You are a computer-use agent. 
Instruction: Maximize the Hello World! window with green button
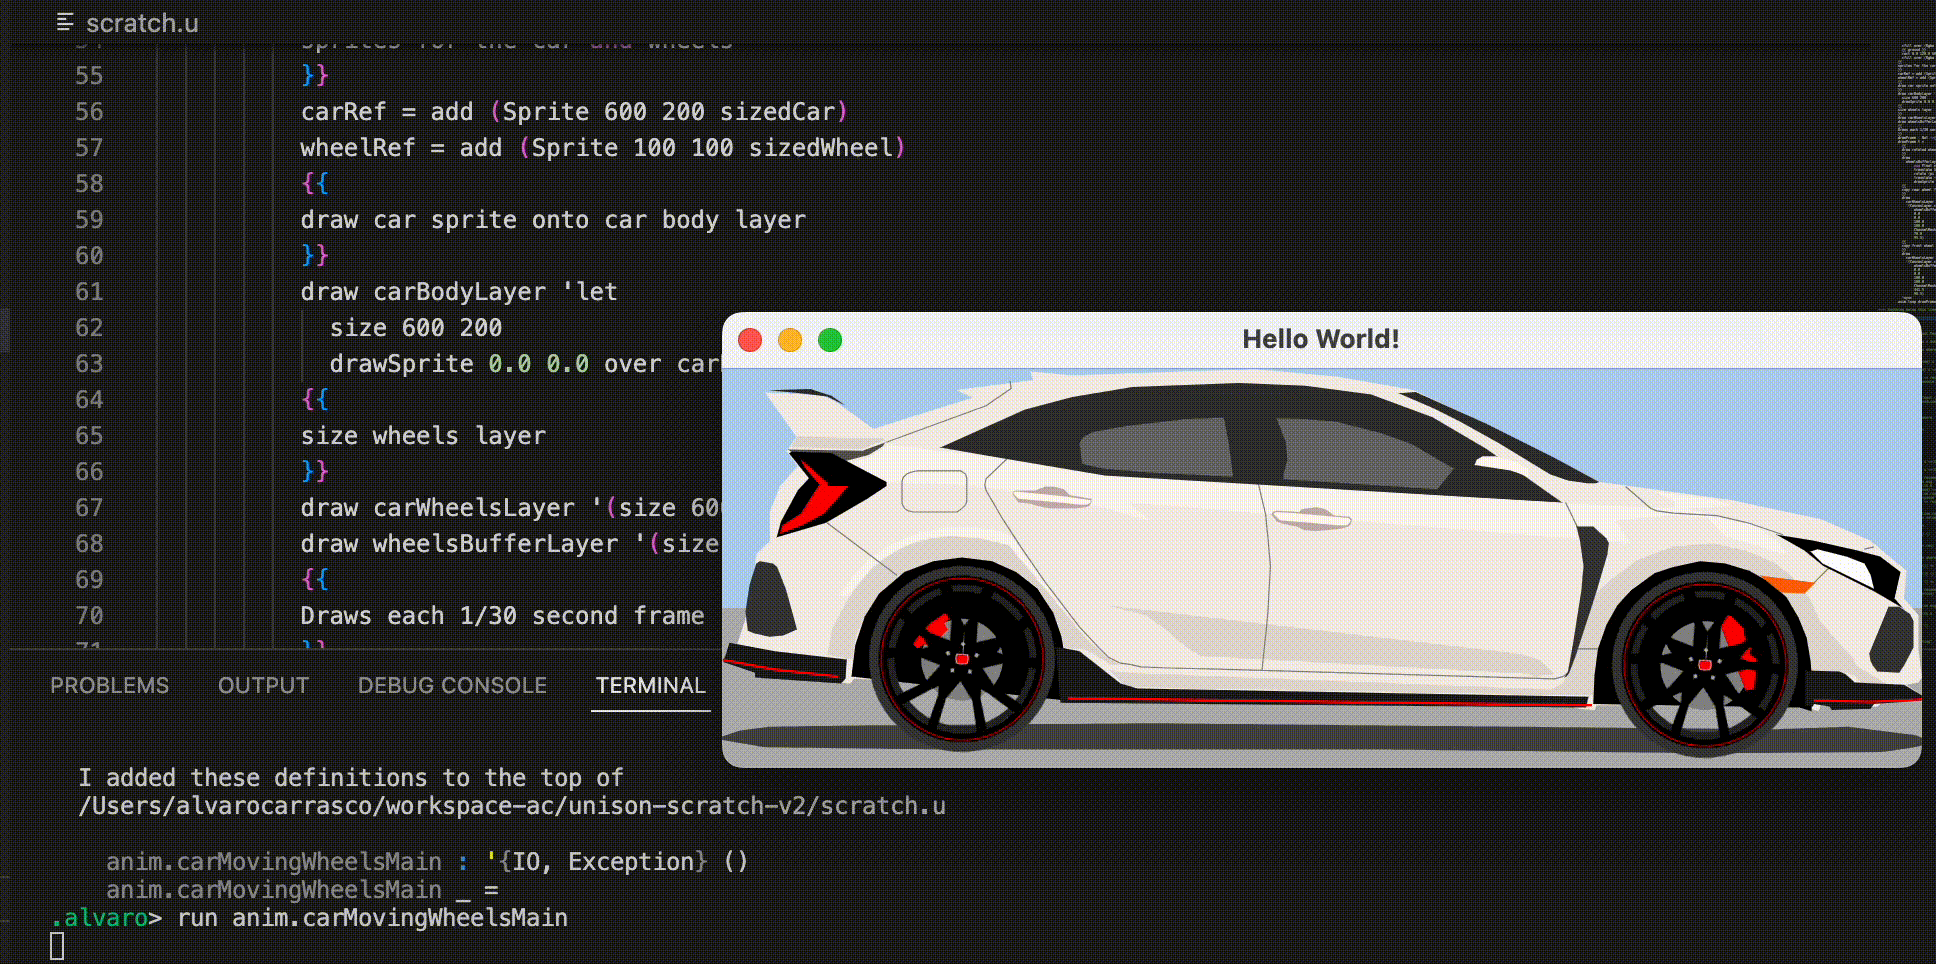tap(830, 340)
